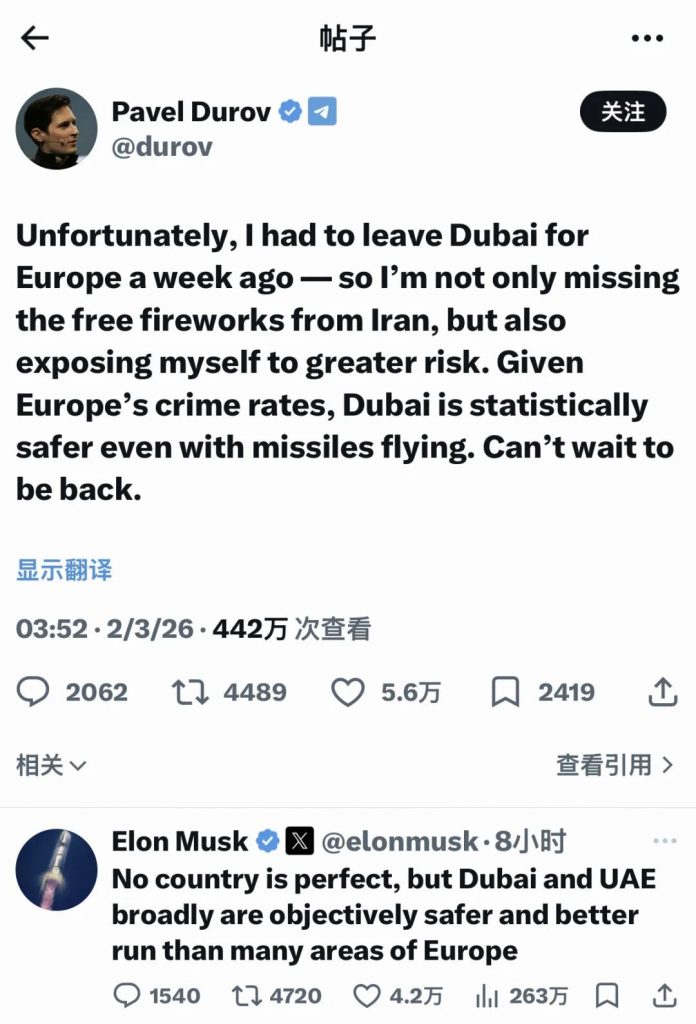
Task: Tap the 关注 follow button
Action: click(x=623, y=112)
